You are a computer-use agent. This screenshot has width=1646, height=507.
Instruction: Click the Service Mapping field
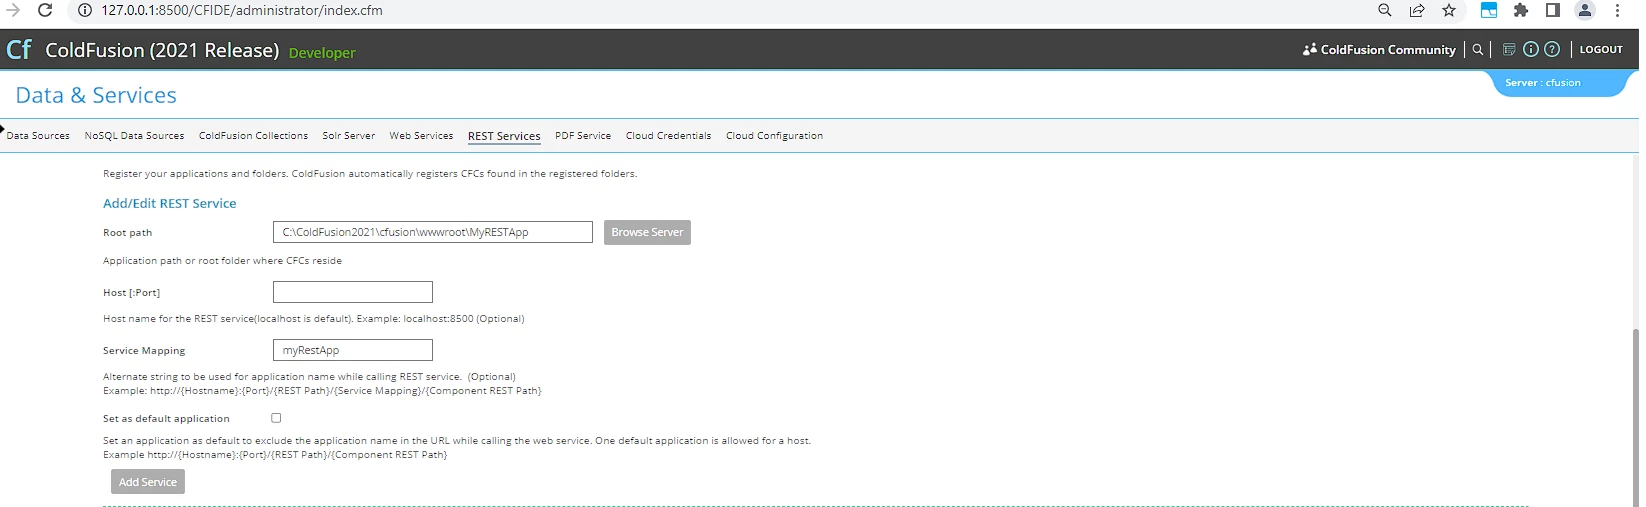353,350
